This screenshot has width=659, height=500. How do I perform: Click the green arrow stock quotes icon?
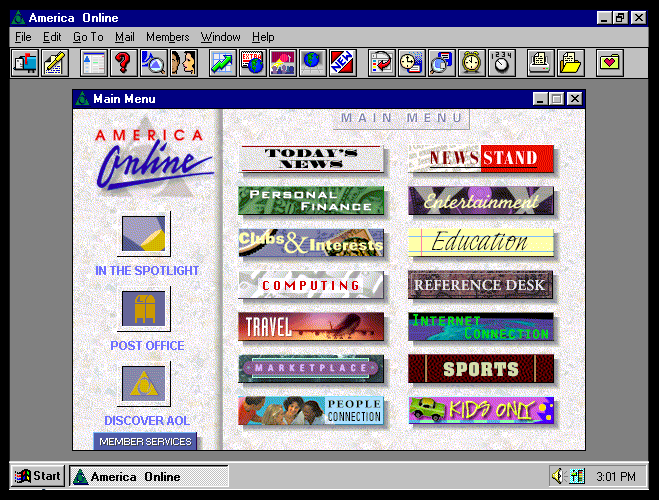pyautogui.click(x=223, y=63)
